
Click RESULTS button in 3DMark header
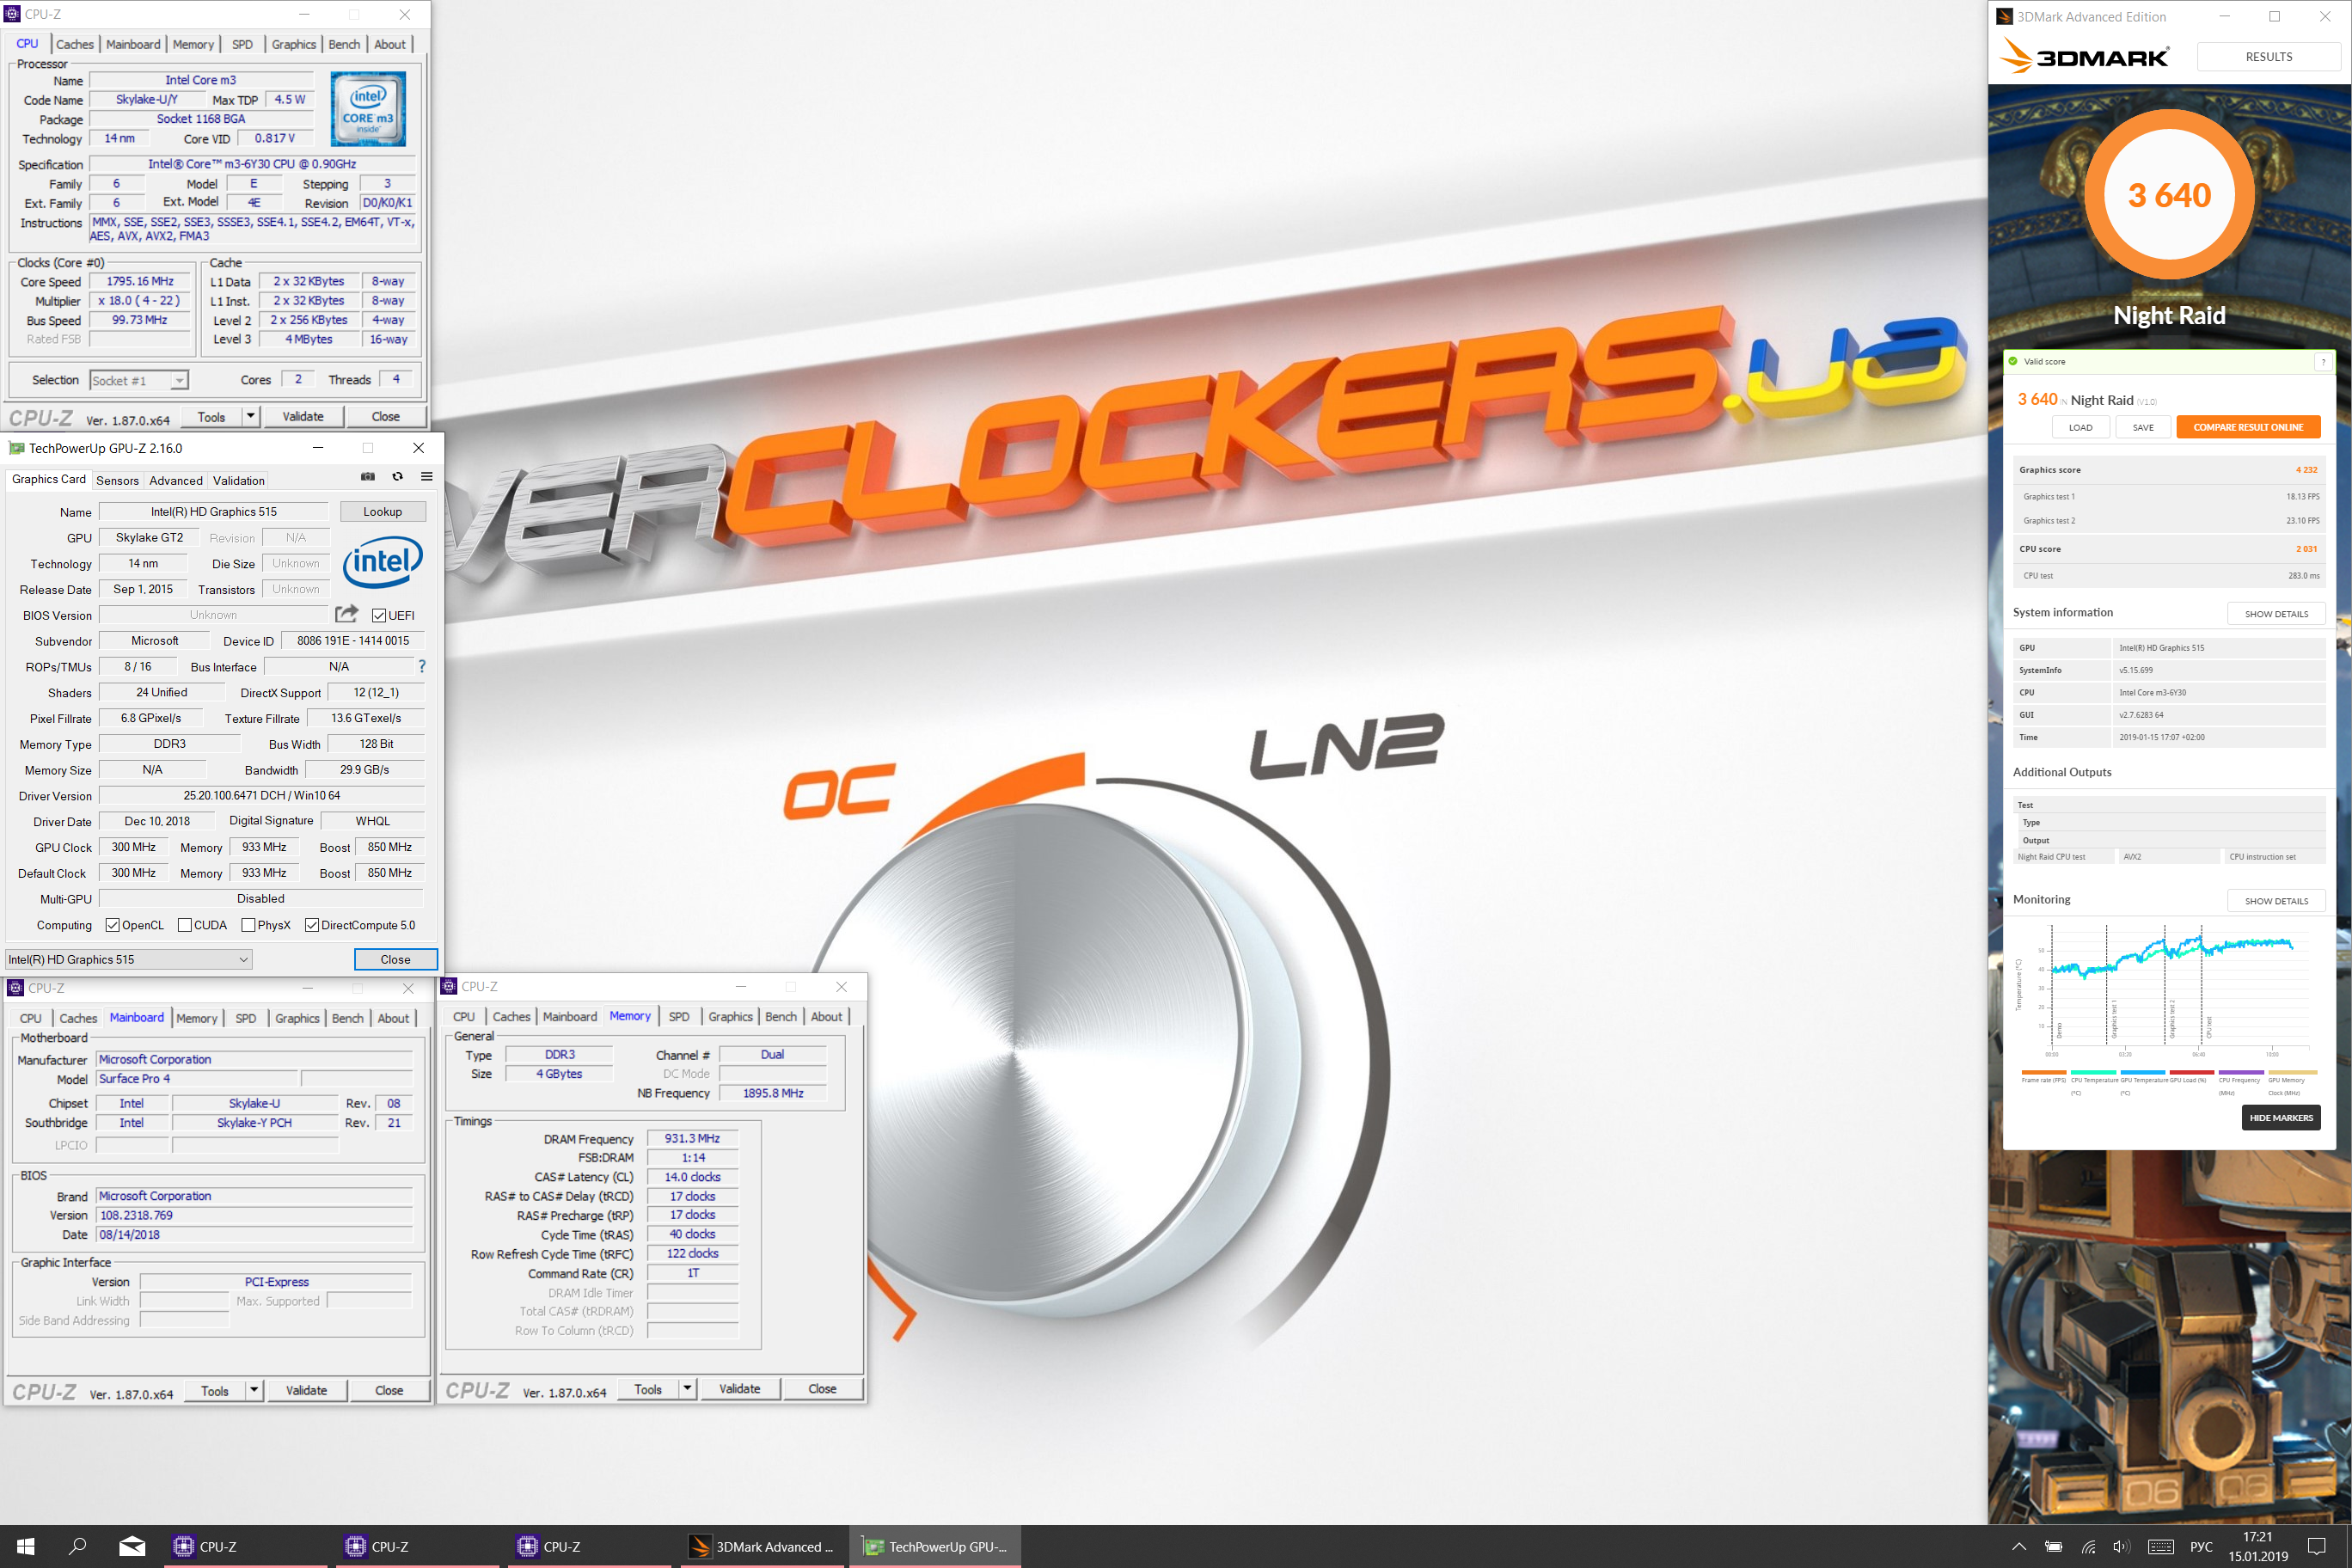coord(2268,57)
